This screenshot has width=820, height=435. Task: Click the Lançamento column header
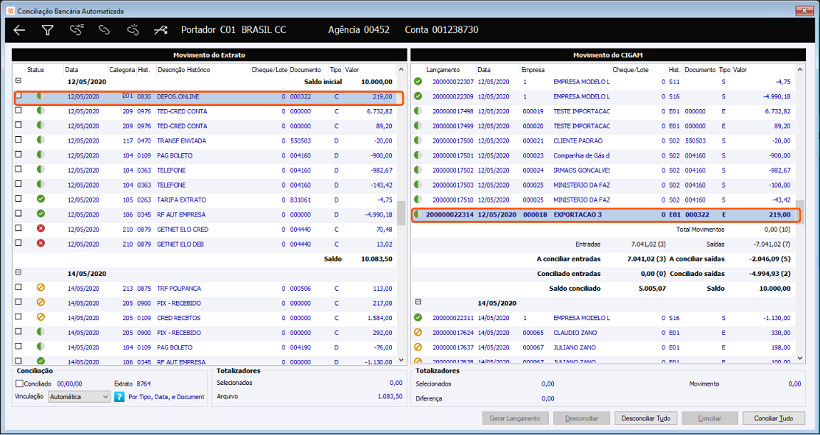443,70
